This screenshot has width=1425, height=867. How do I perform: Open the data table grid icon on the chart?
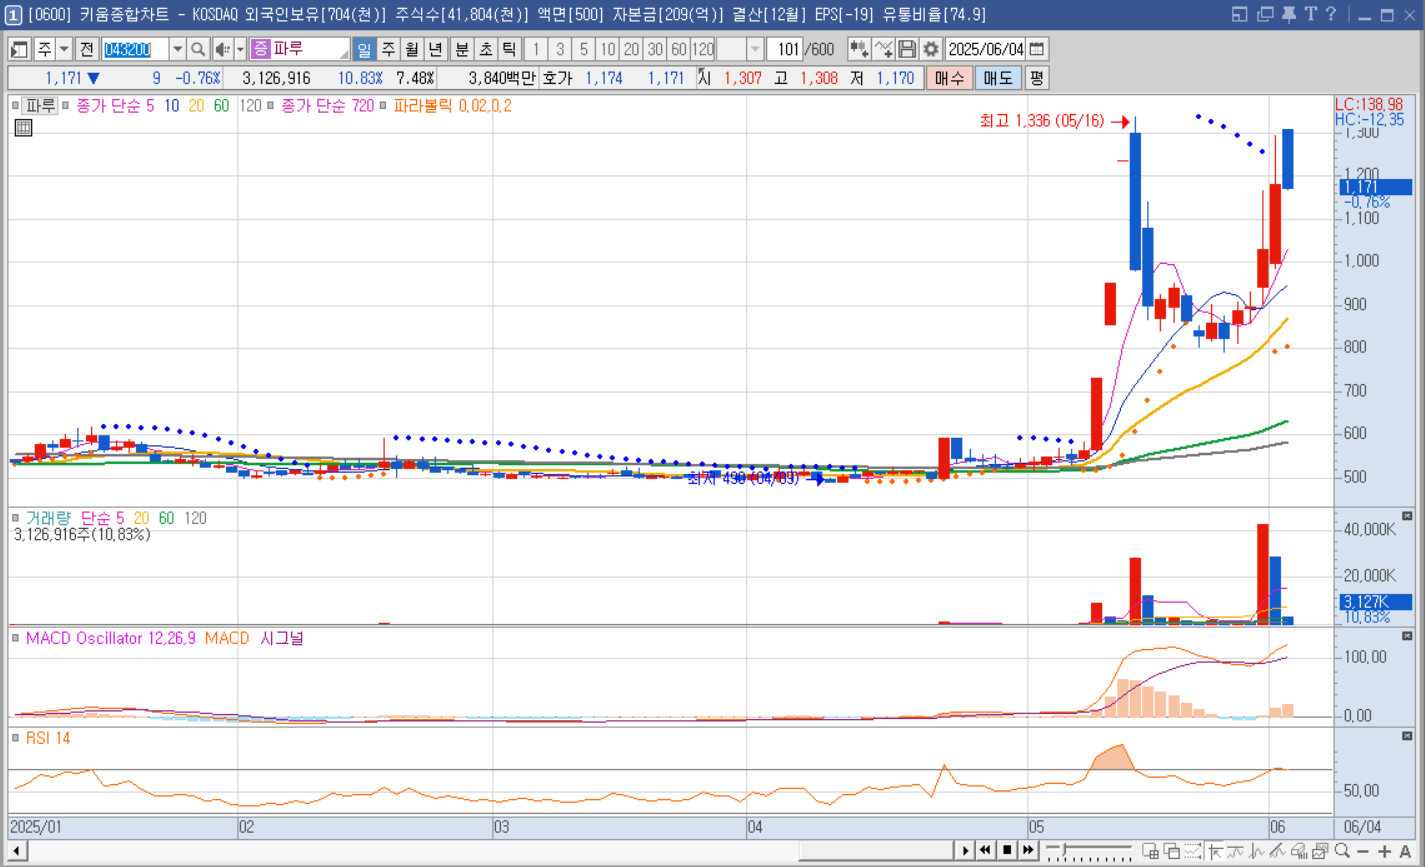[x=23, y=127]
